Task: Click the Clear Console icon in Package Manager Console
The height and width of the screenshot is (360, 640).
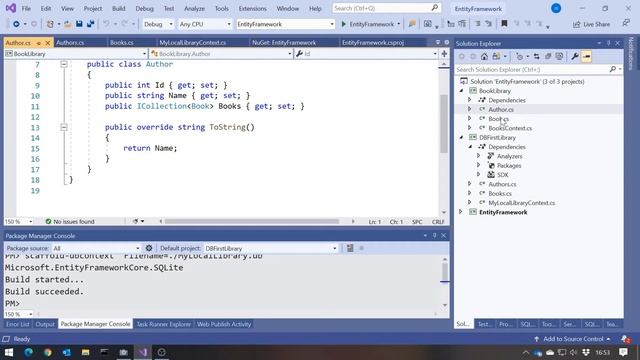Action: pyautogui.click(x=350, y=248)
